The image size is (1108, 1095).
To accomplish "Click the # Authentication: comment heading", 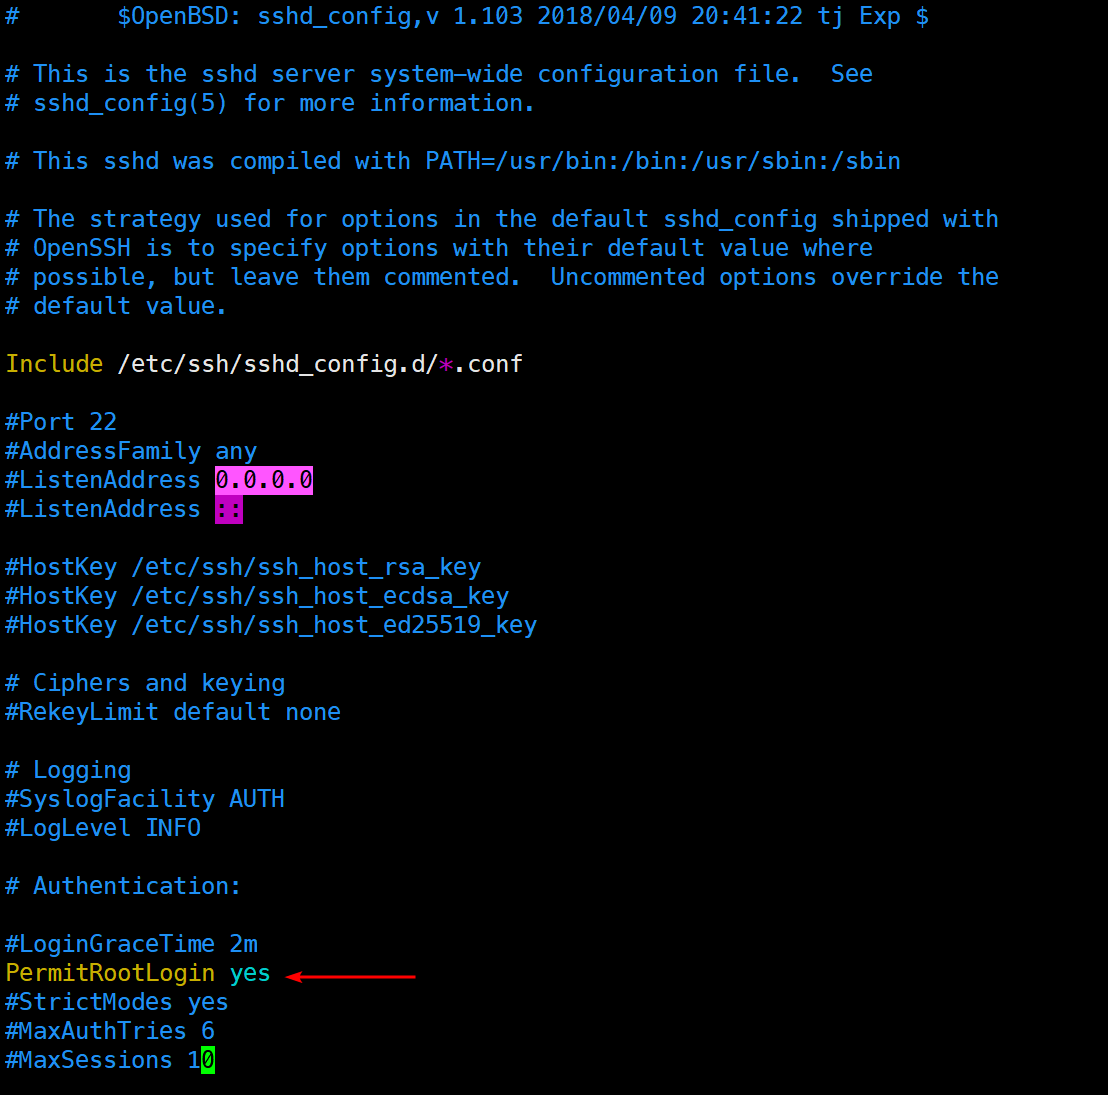I will 124,886.
